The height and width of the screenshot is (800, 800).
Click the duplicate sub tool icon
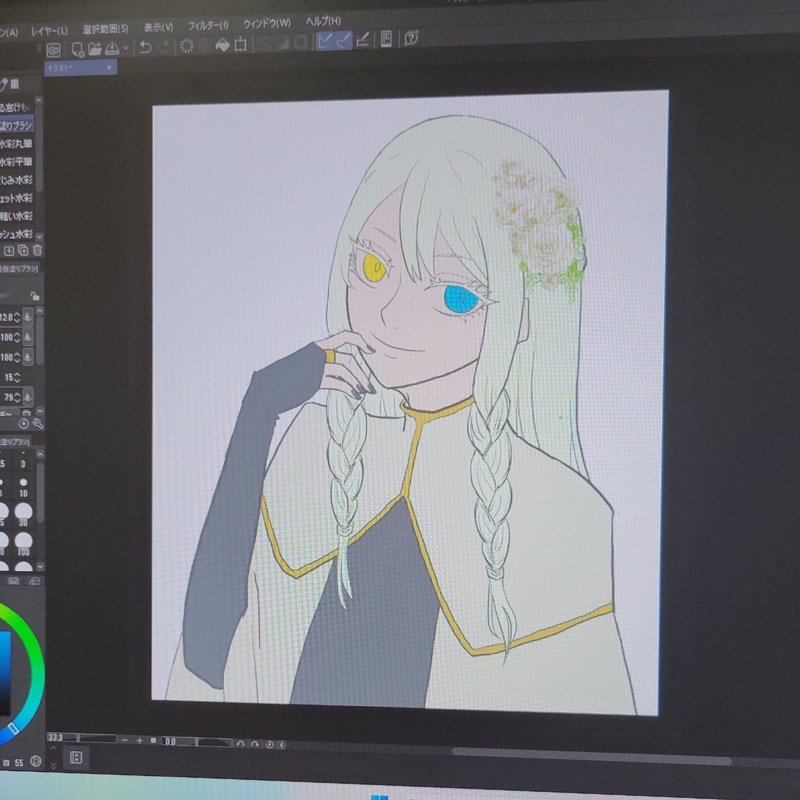coord(23,250)
